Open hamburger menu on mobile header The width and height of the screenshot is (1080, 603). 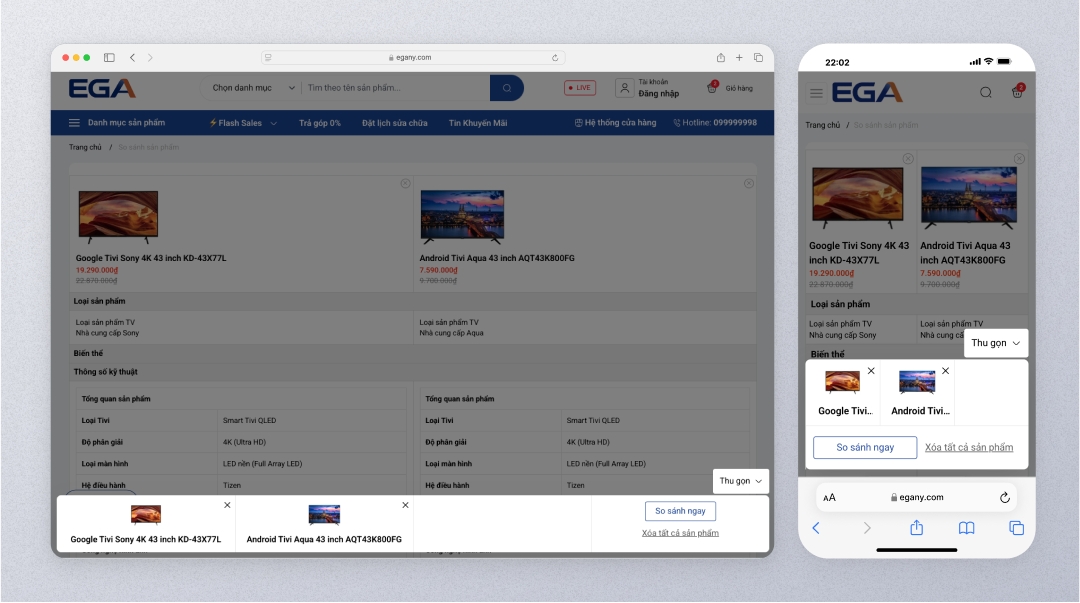coord(816,93)
